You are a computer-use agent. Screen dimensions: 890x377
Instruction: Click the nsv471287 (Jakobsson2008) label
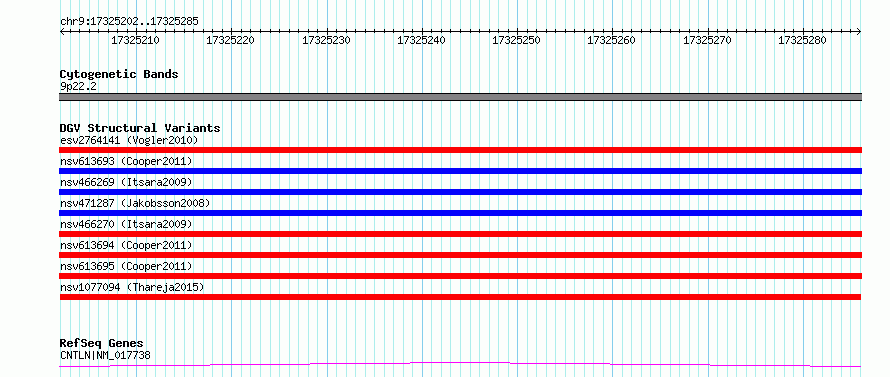(135, 203)
